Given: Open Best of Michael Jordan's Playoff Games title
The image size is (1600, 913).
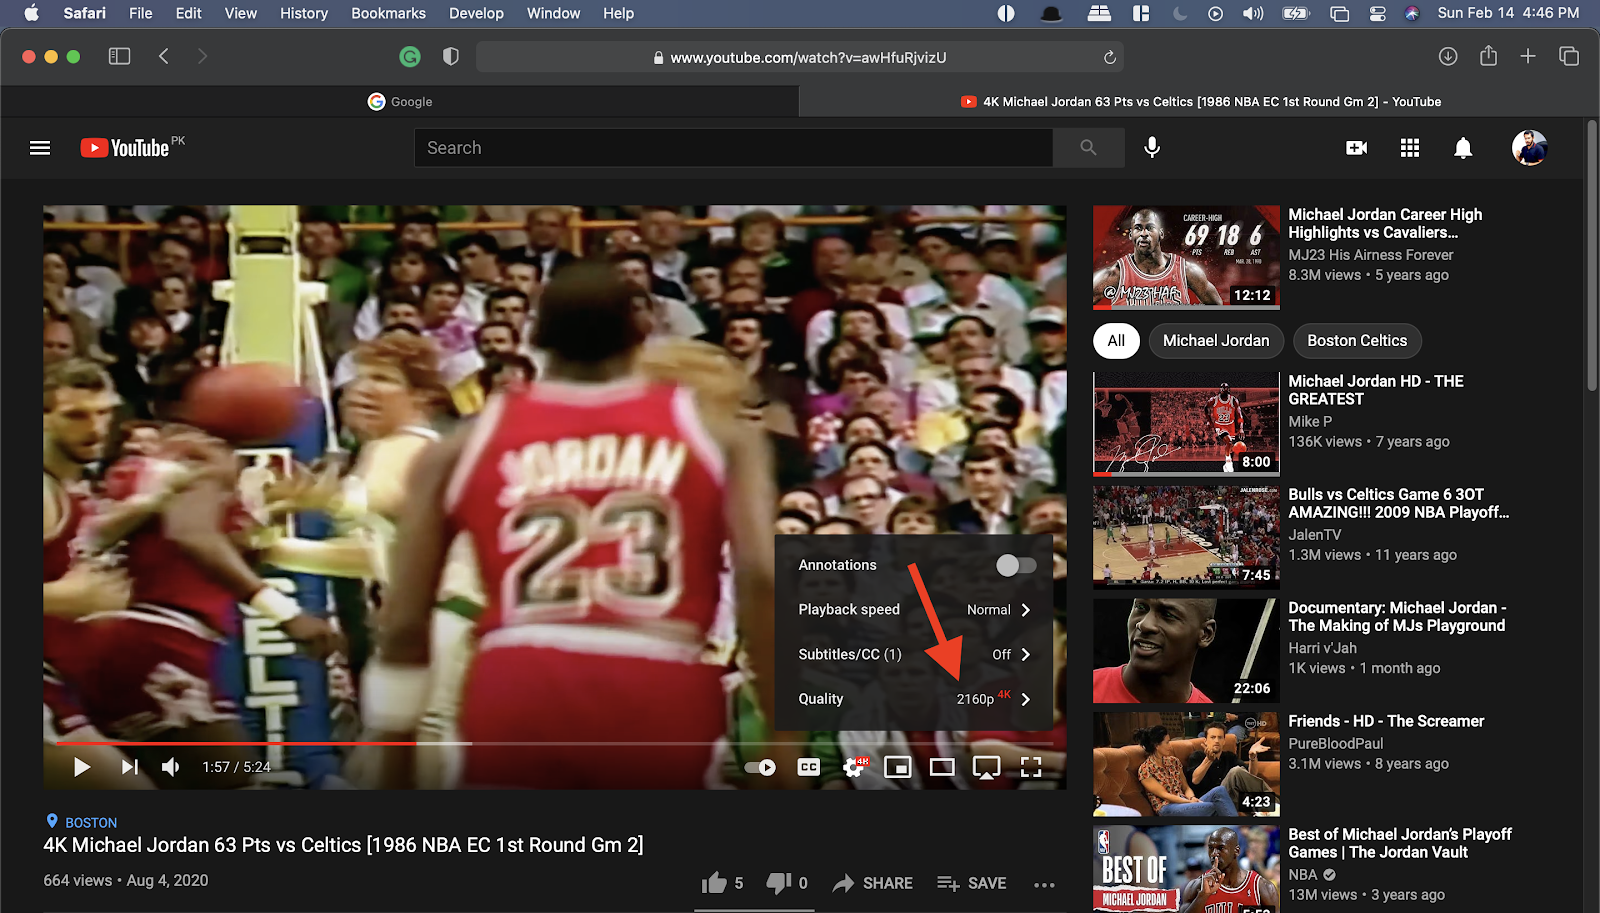Looking at the screenshot, I should [1400, 843].
